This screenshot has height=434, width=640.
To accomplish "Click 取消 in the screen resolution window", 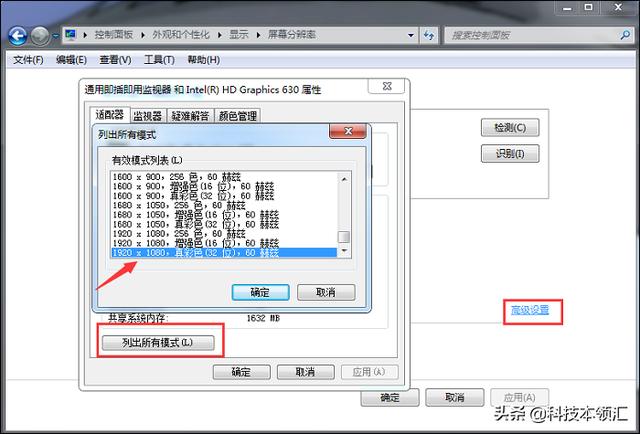I will (454, 397).
